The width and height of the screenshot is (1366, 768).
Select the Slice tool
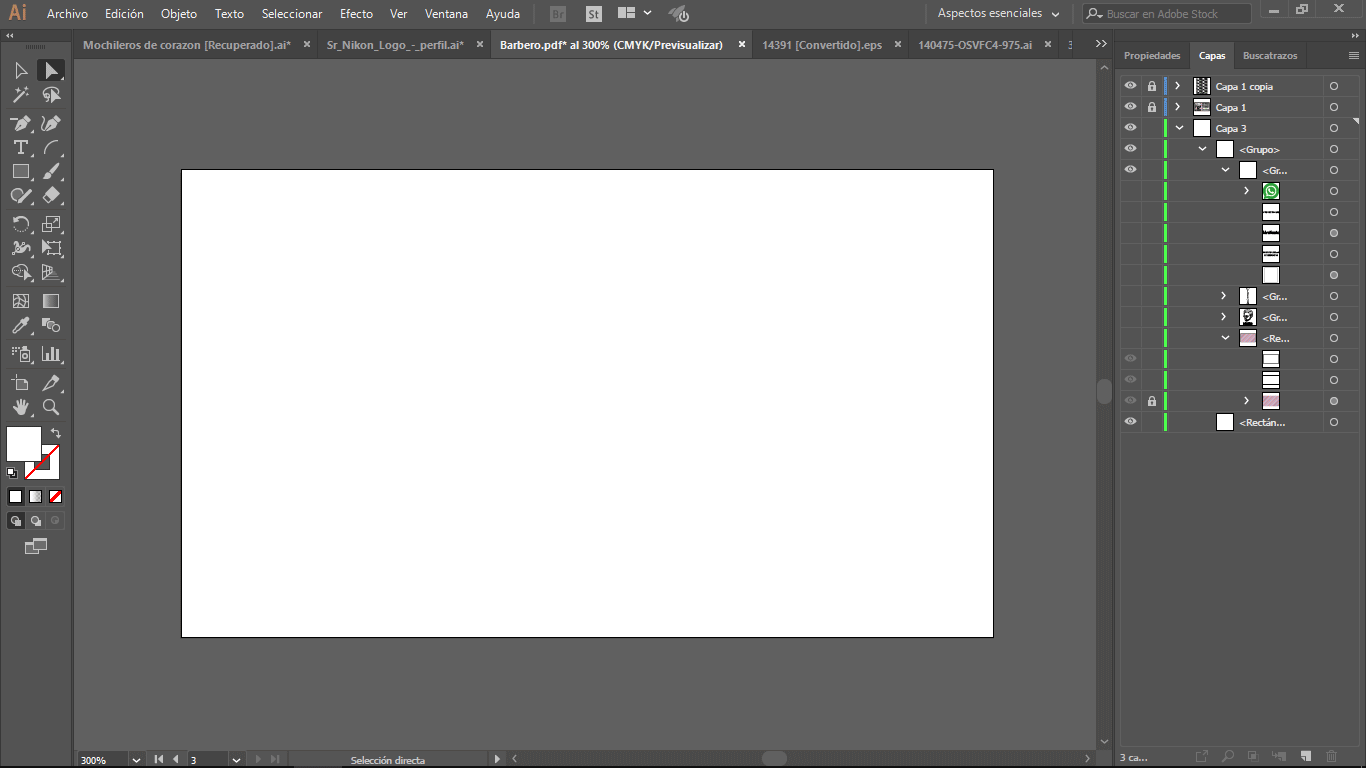[x=51, y=383]
